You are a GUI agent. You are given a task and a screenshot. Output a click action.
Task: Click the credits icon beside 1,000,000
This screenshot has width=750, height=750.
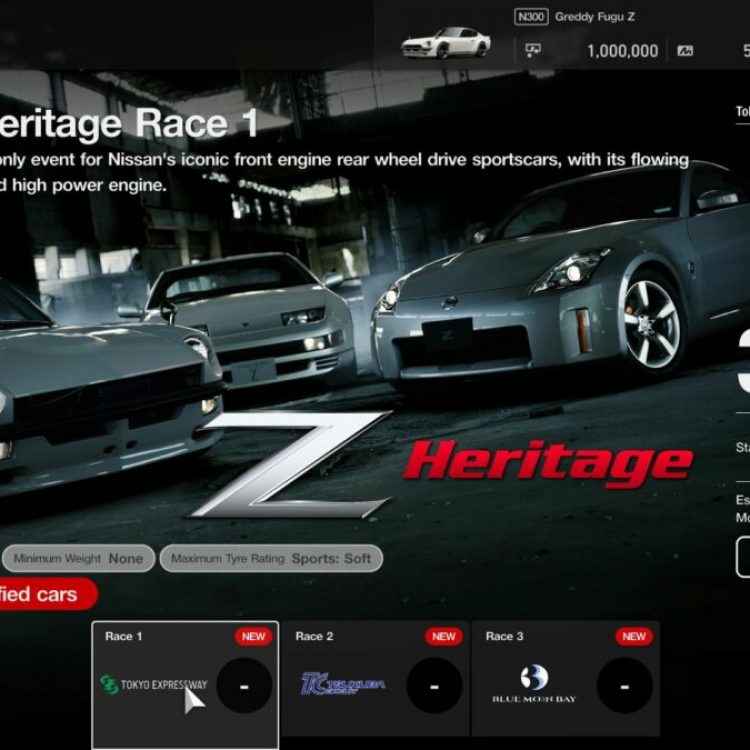pos(533,50)
